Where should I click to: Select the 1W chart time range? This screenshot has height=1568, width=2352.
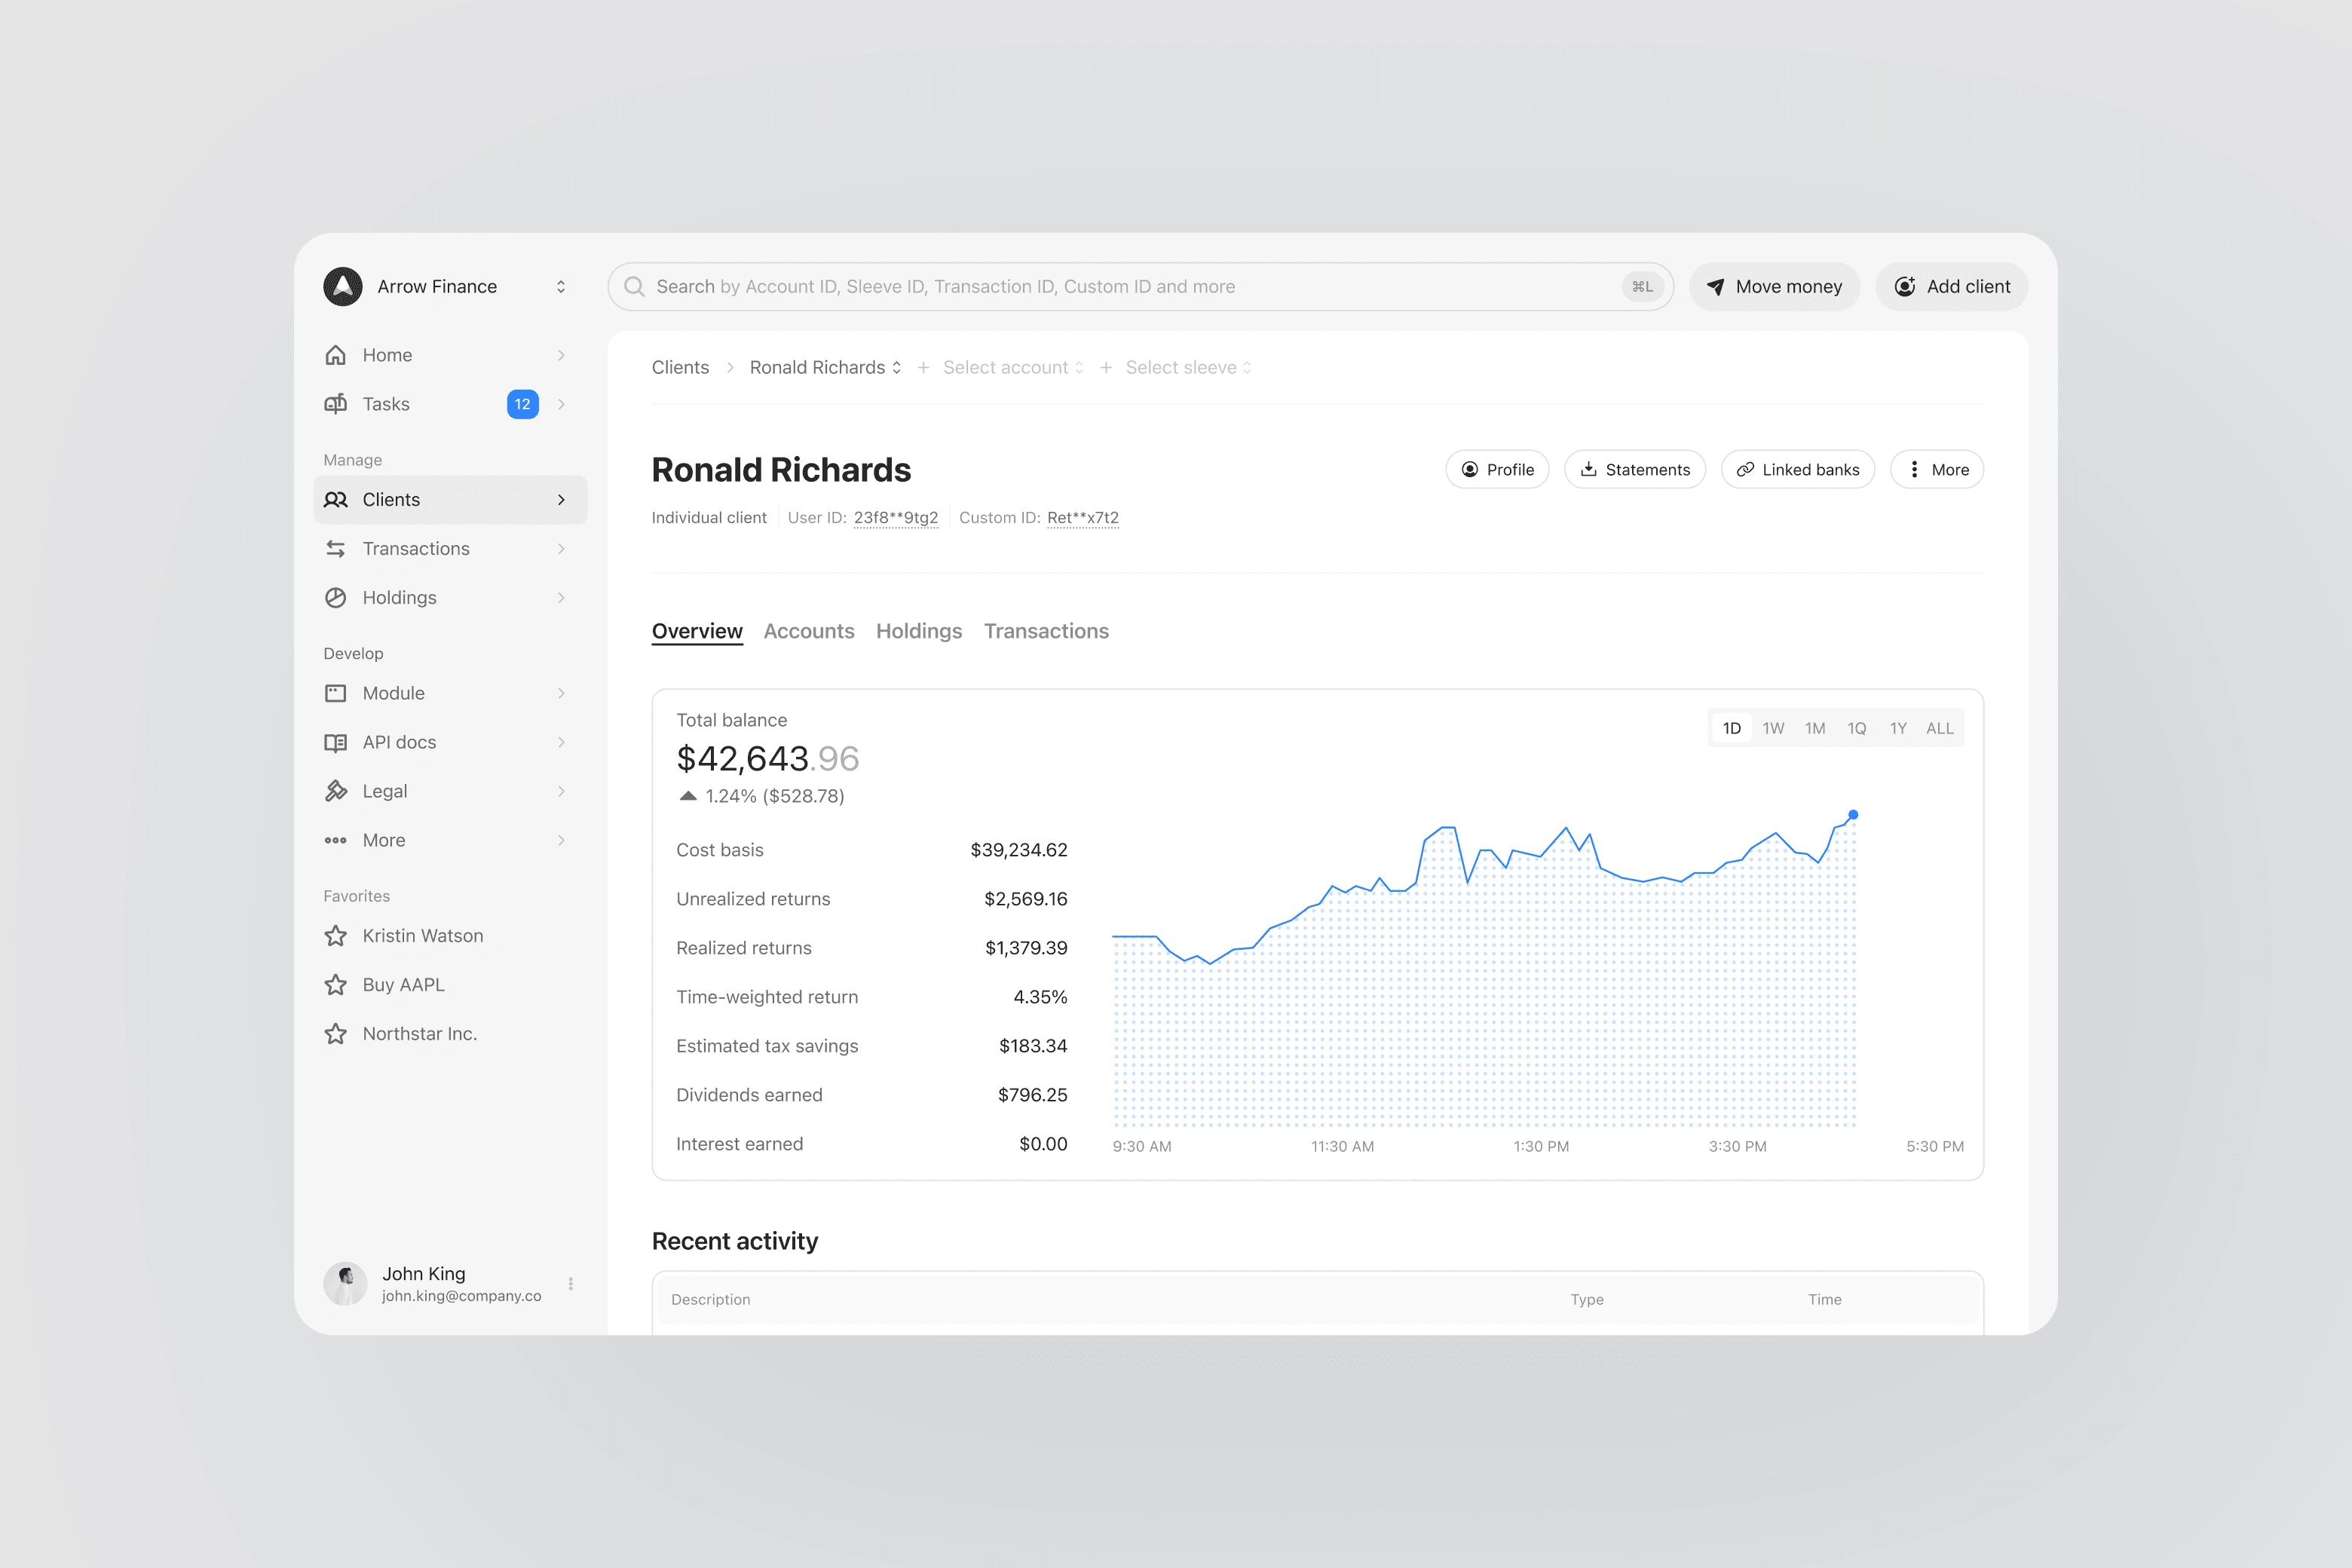(1773, 728)
